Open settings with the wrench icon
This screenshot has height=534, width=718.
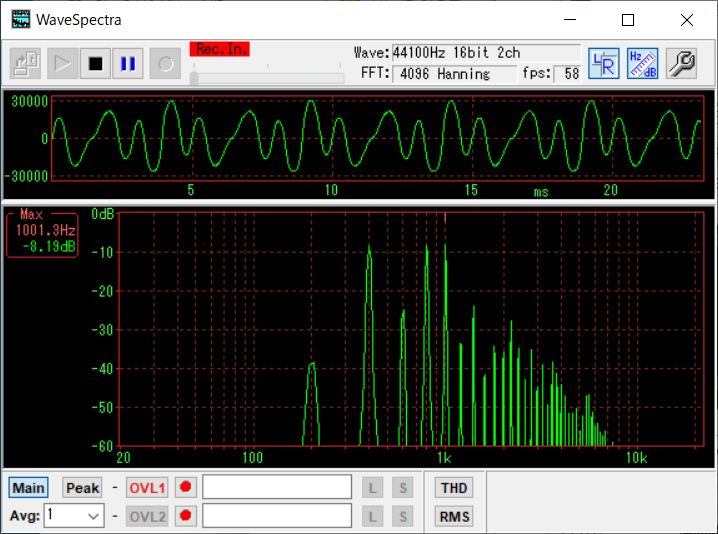pos(681,63)
